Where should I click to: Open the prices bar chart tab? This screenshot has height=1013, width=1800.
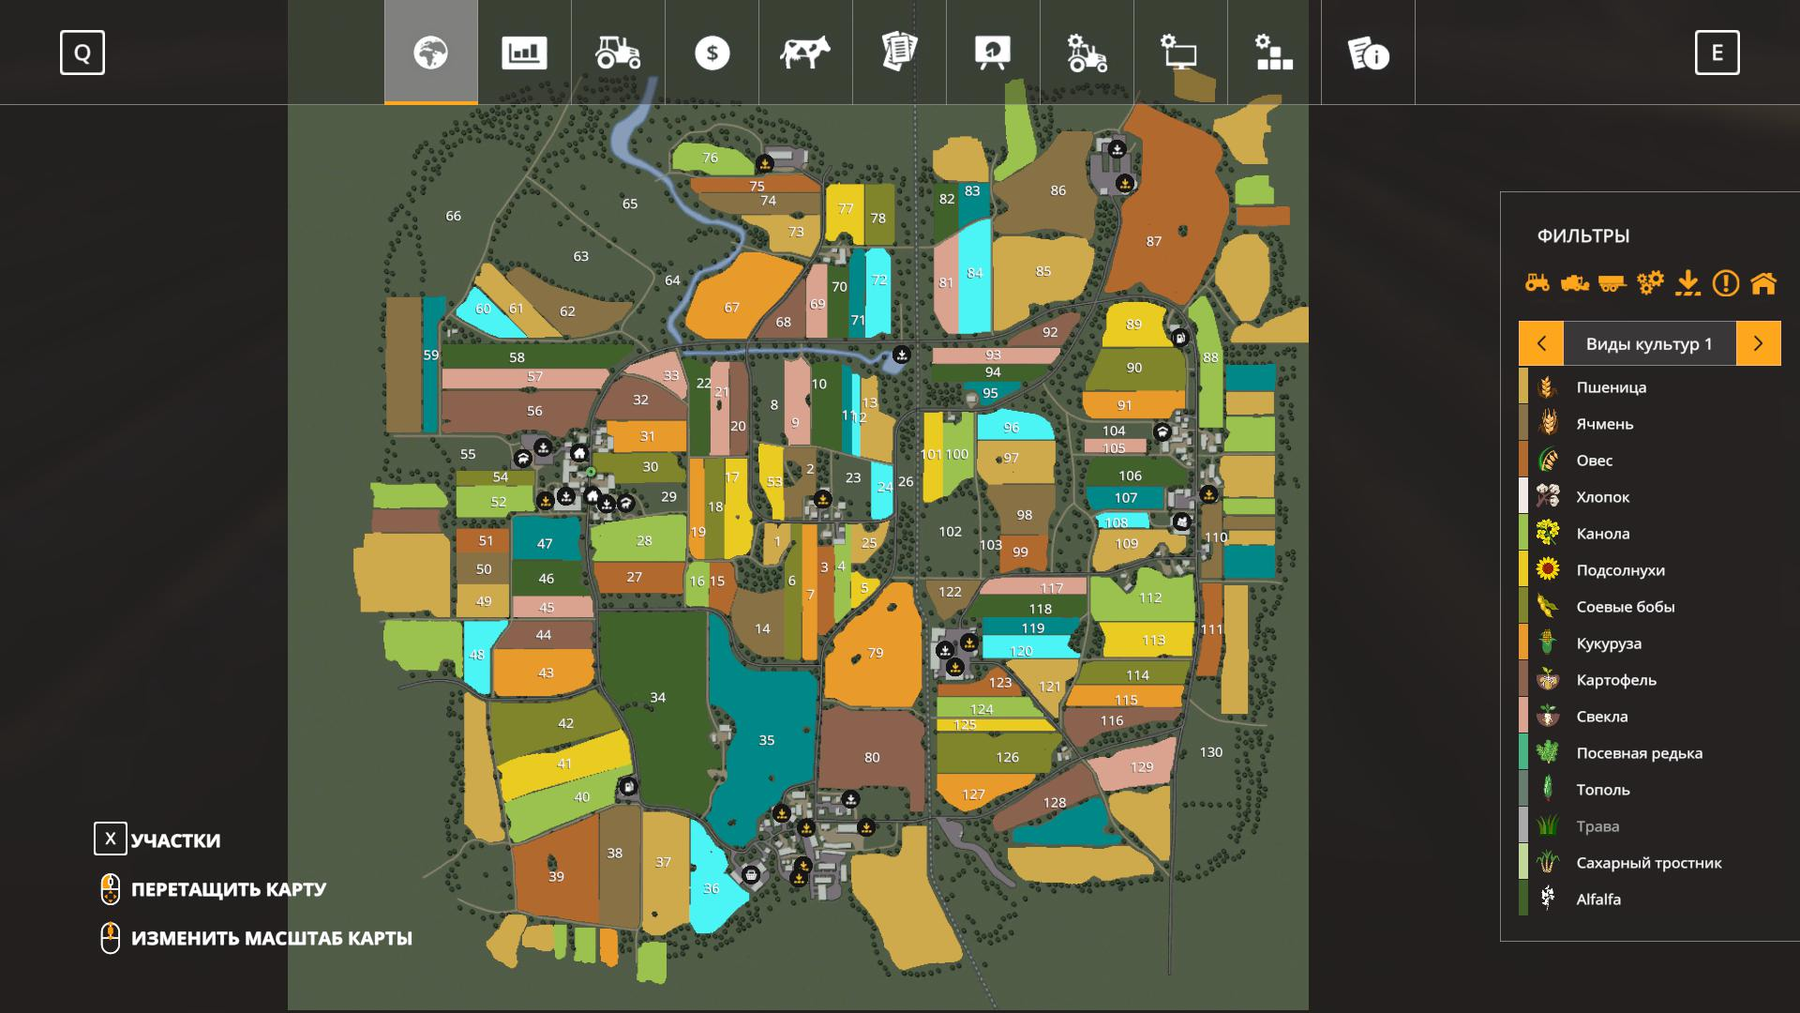[x=524, y=52]
